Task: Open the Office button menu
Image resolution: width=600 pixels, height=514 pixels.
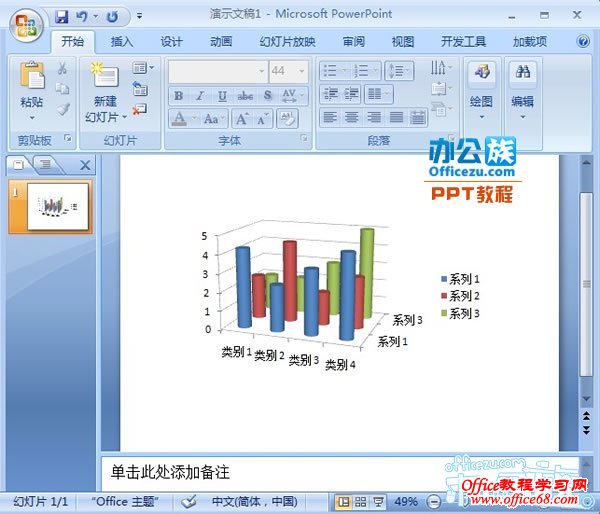Action: point(26,25)
